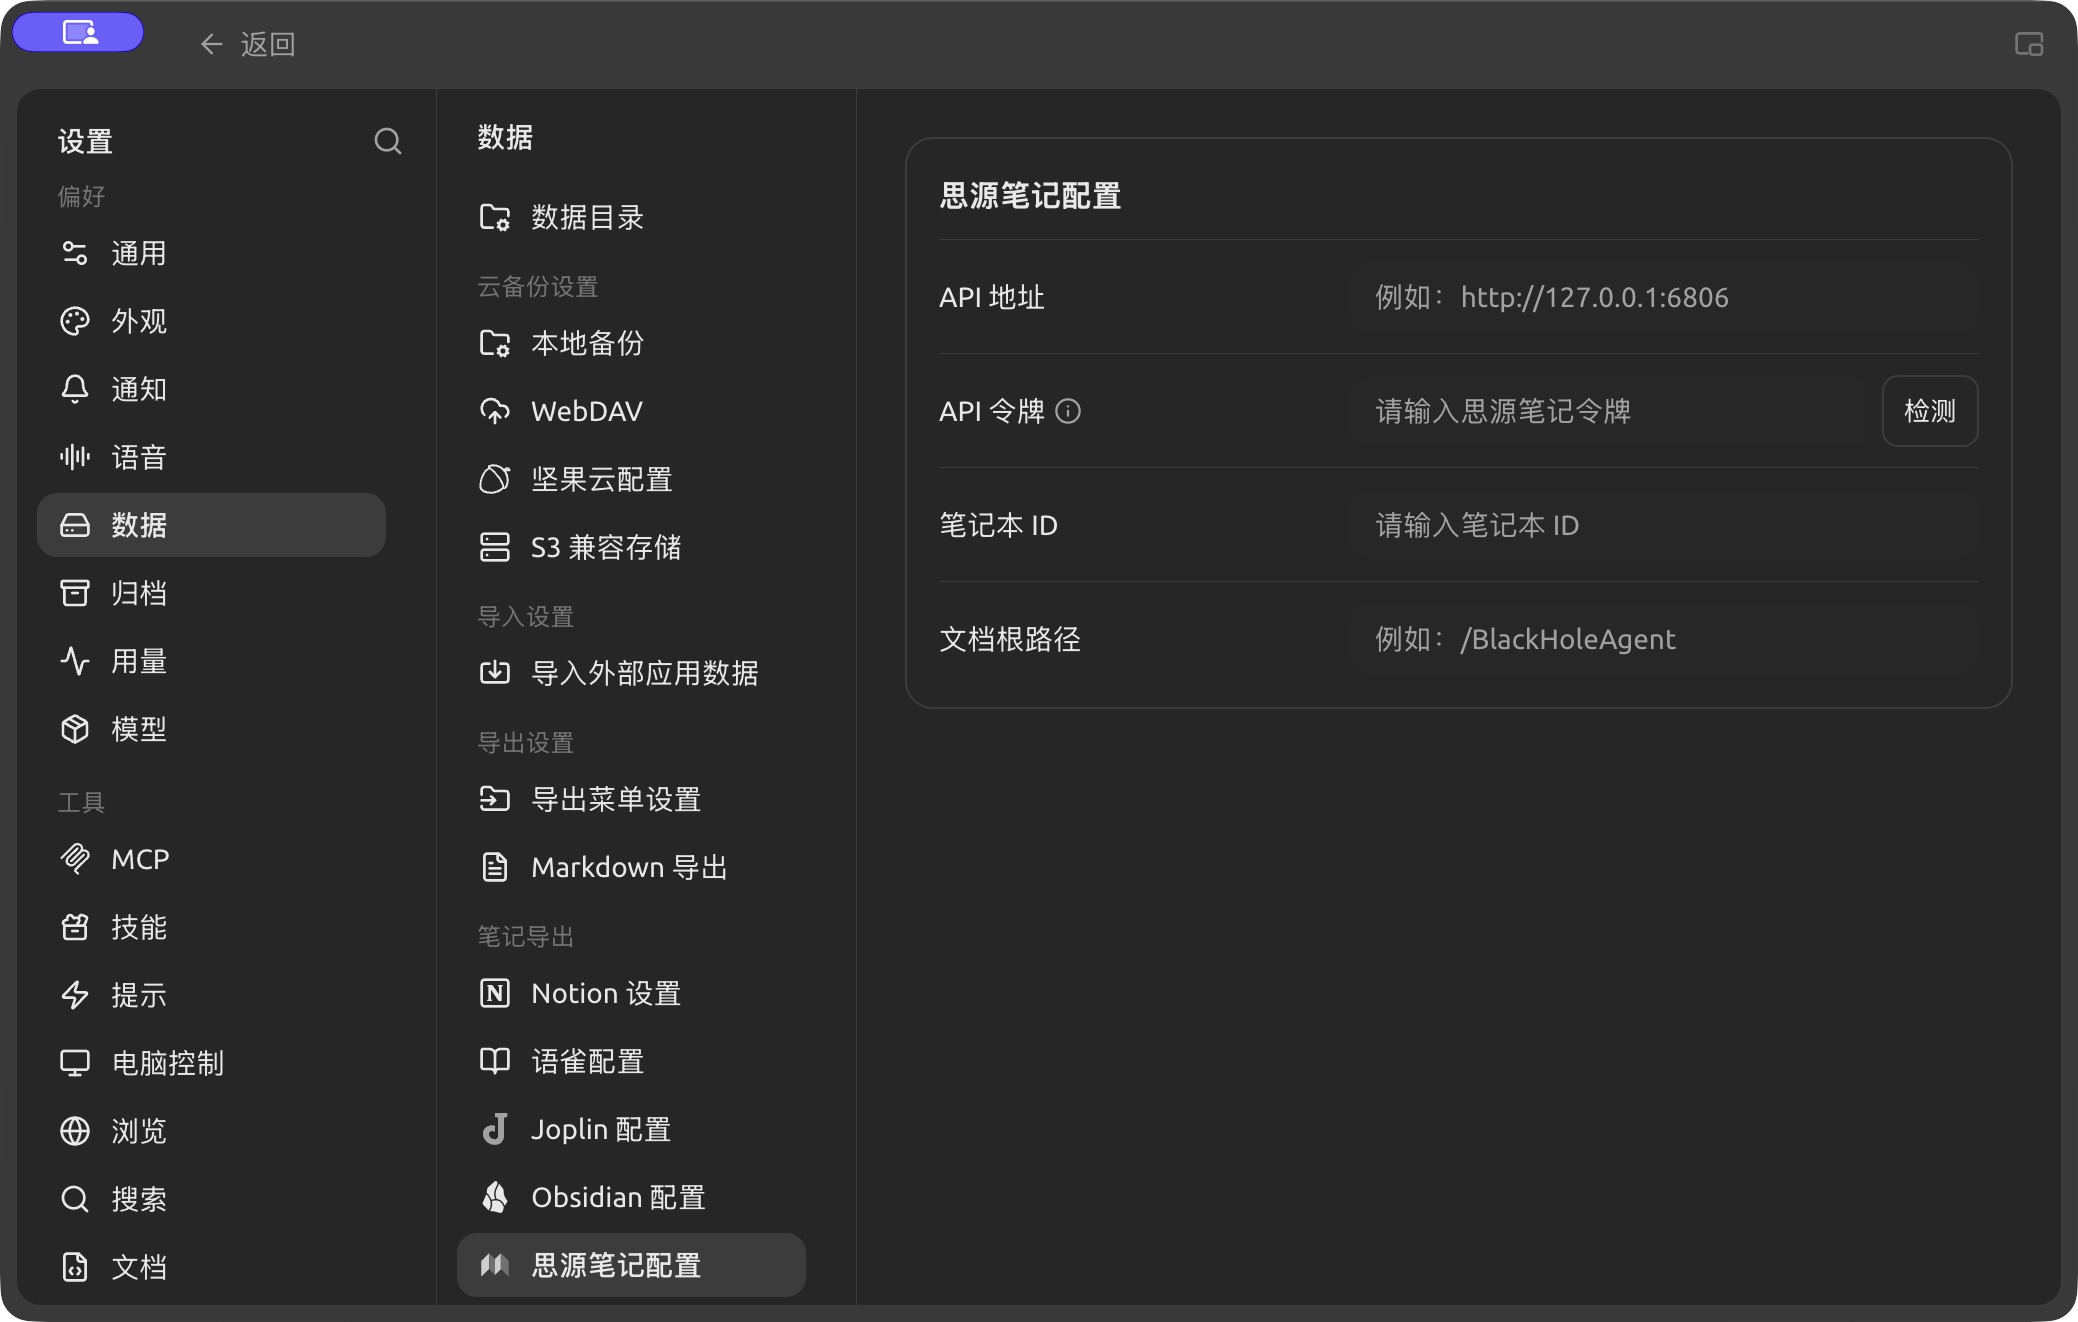Screen dimensions: 2078x1322
Task: Open the 用量 settings section
Action: (211, 661)
